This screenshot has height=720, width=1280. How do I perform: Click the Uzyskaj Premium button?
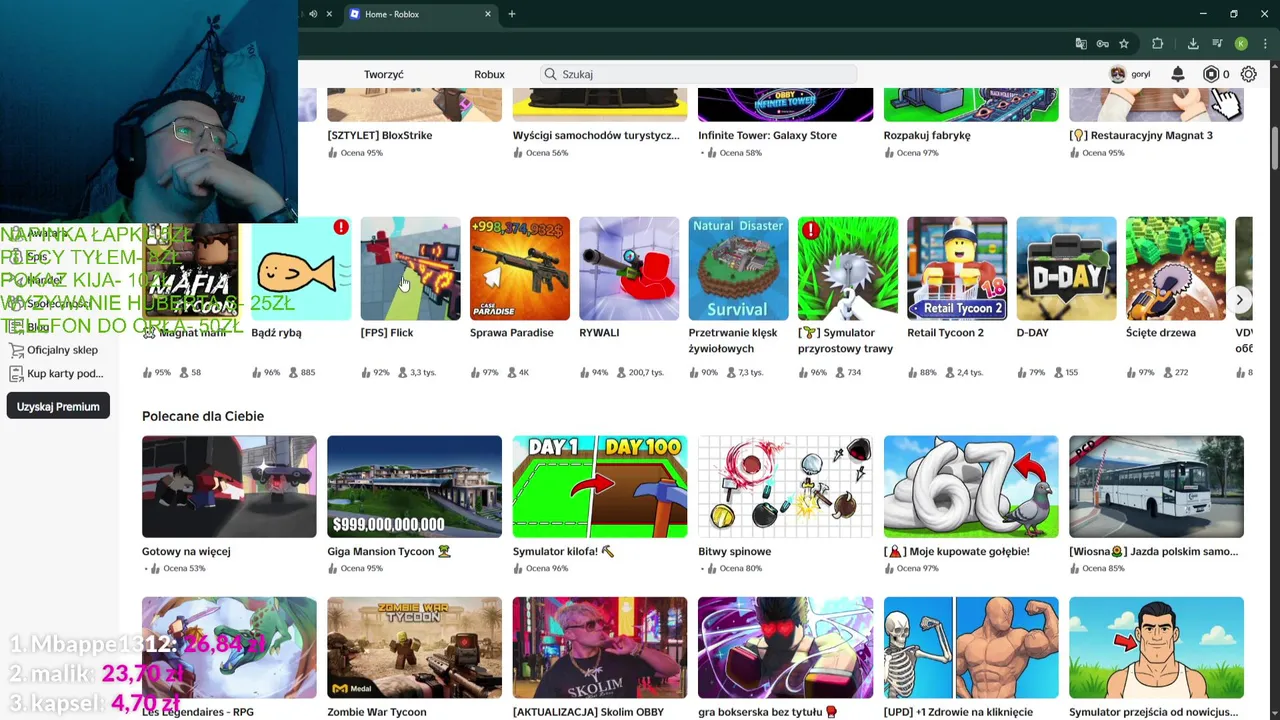pyautogui.click(x=58, y=407)
